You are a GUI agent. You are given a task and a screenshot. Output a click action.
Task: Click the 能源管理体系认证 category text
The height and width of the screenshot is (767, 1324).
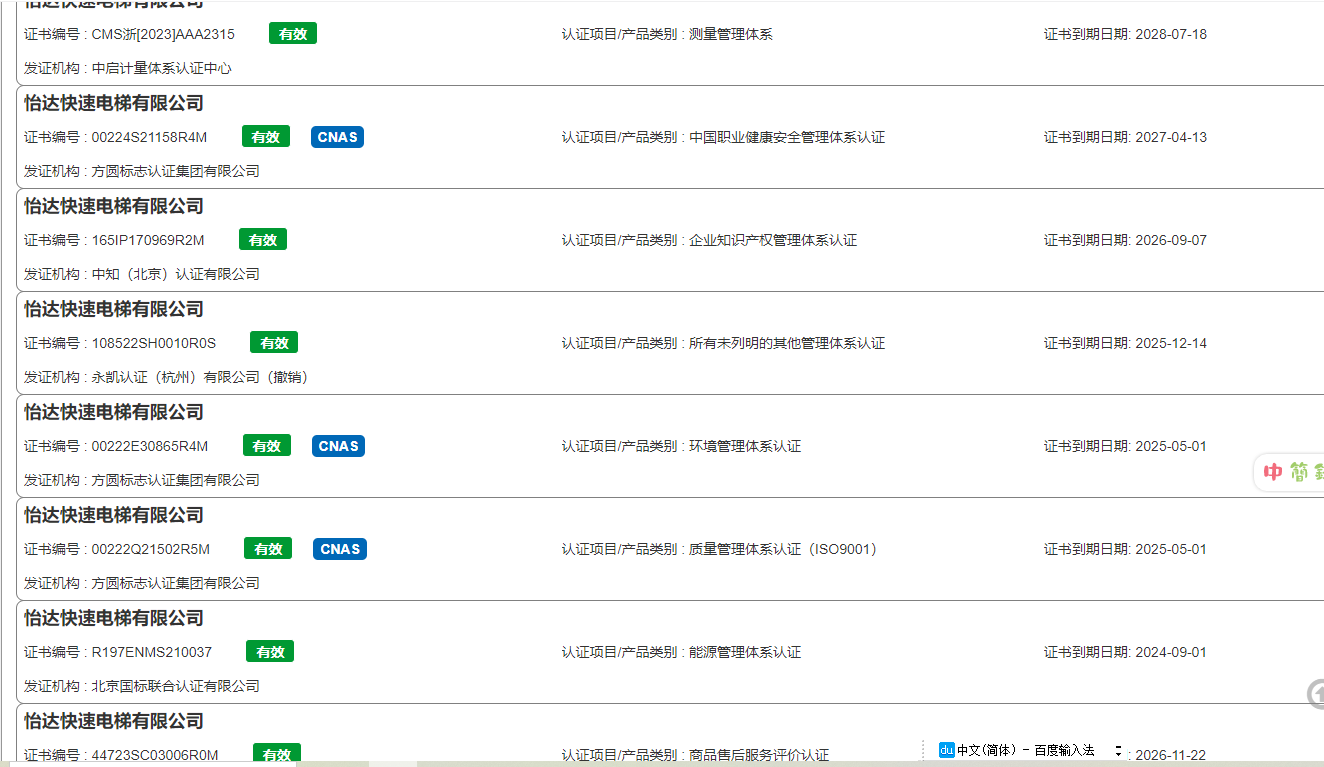tap(745, 652)
